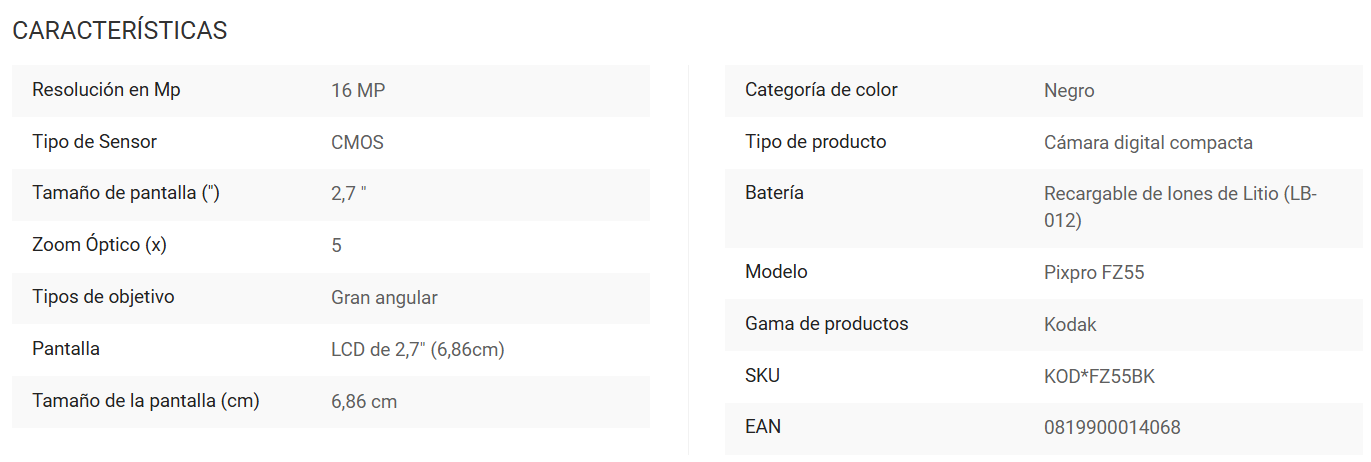Click the EAN number 0819900014068

pos(1112,428)
